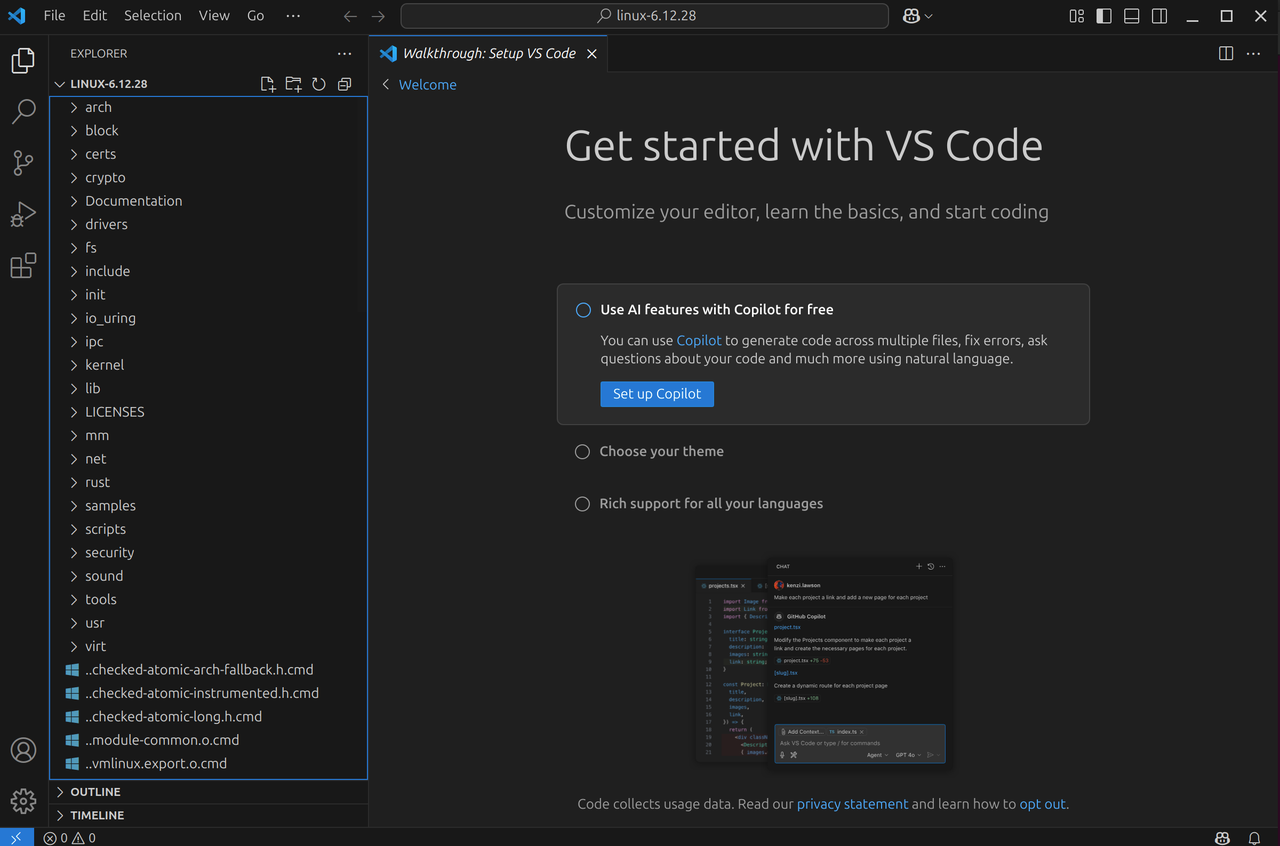Screen dimensions: 1280x846
Task: Refresh the Explorer tree
Action: tap(319, 84)
